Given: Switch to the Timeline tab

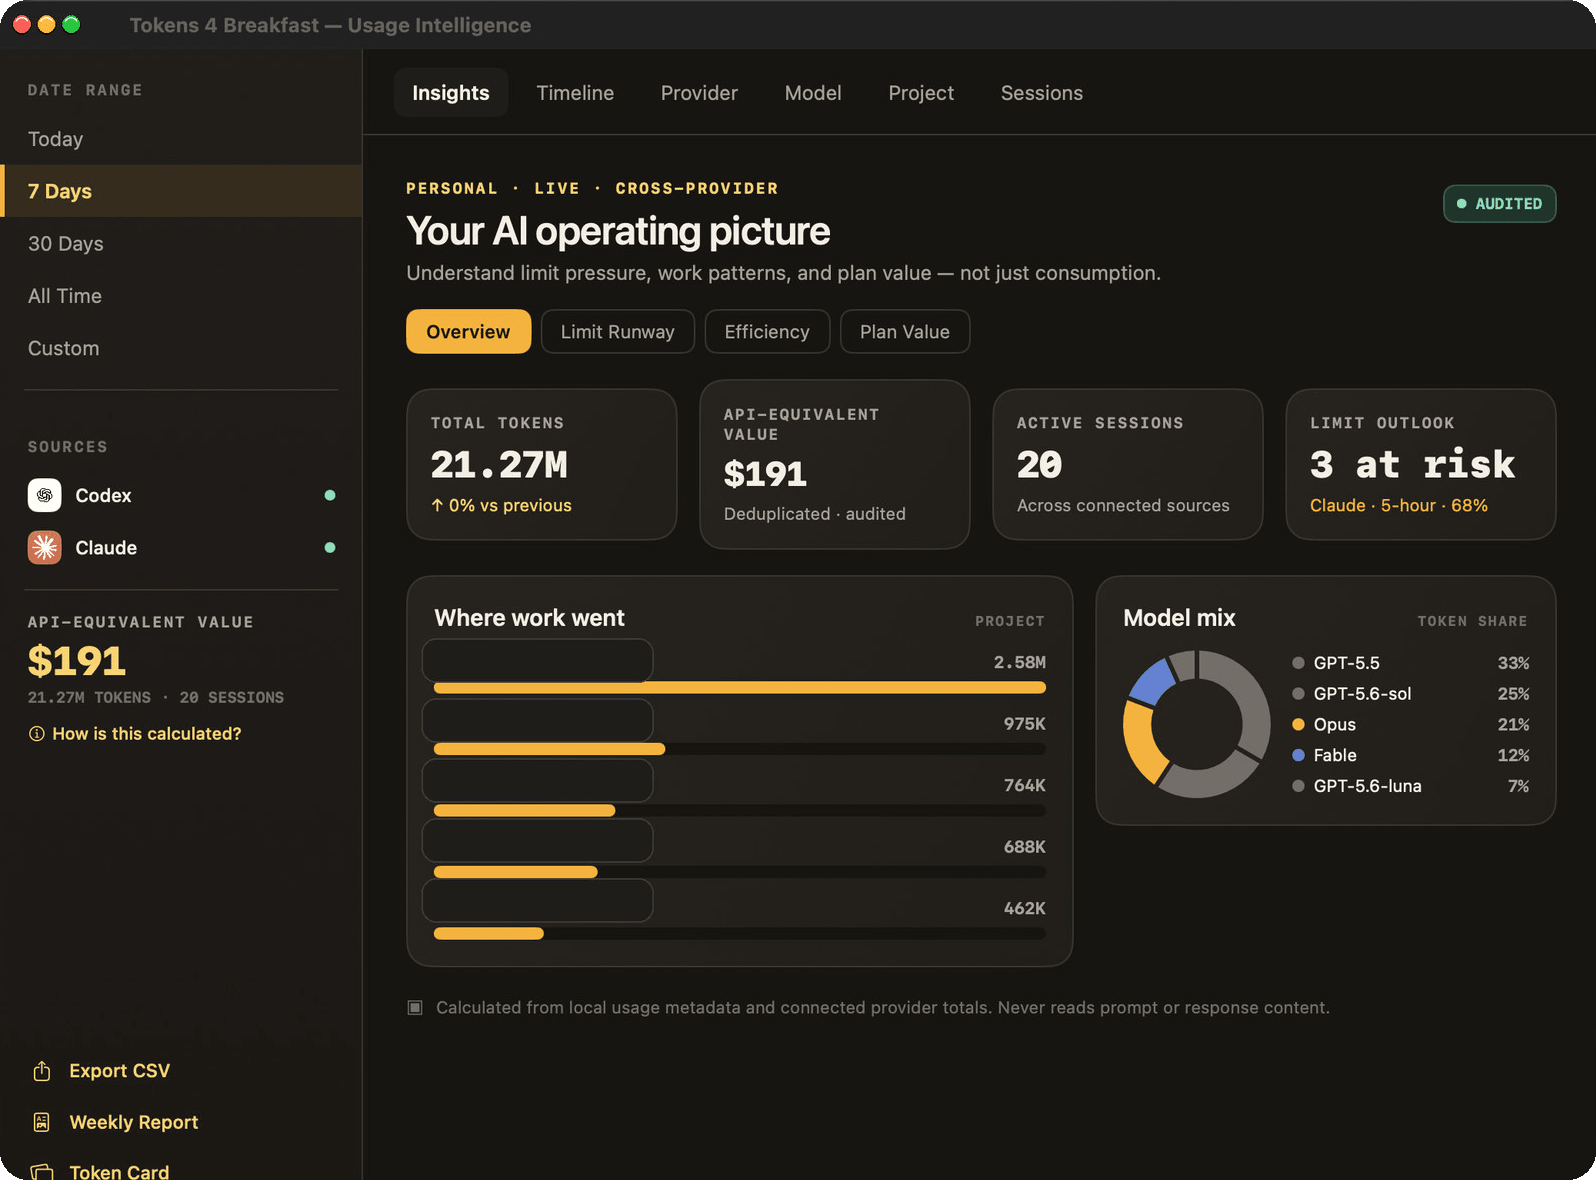Looking at the screenshot, I should click(x=575, y=93).
